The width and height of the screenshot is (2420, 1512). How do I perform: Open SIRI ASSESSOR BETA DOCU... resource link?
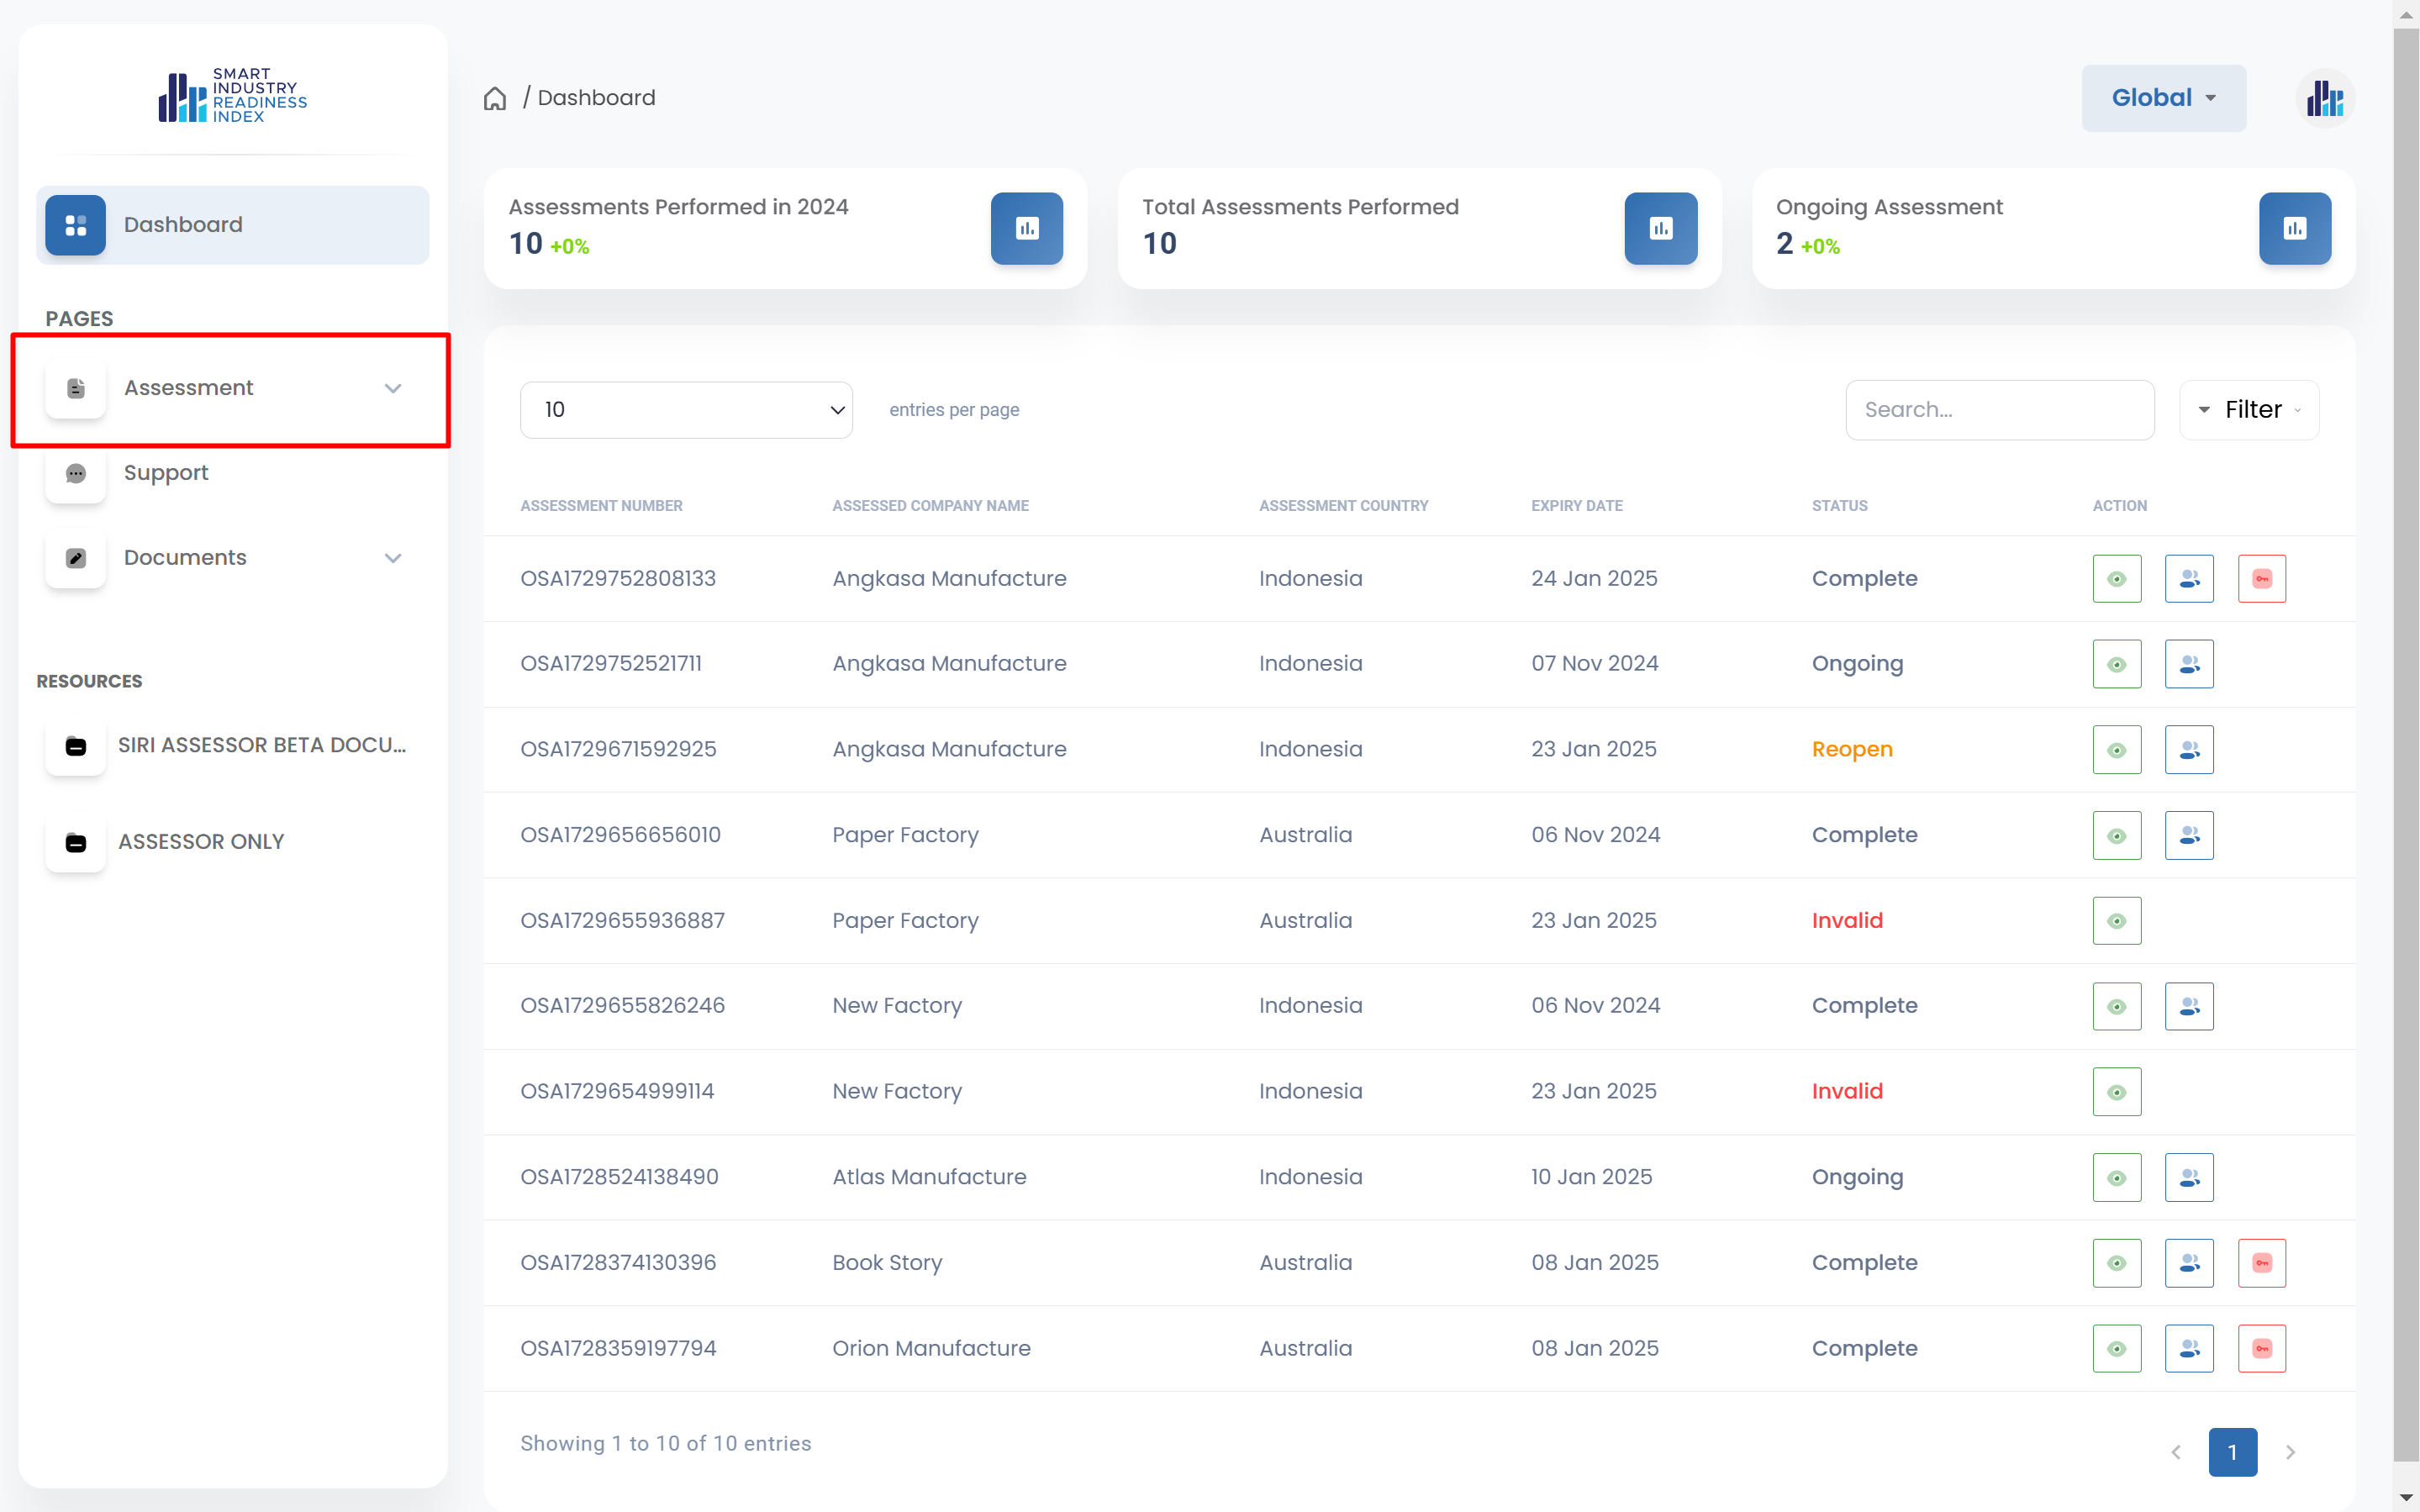pos(261,745)
